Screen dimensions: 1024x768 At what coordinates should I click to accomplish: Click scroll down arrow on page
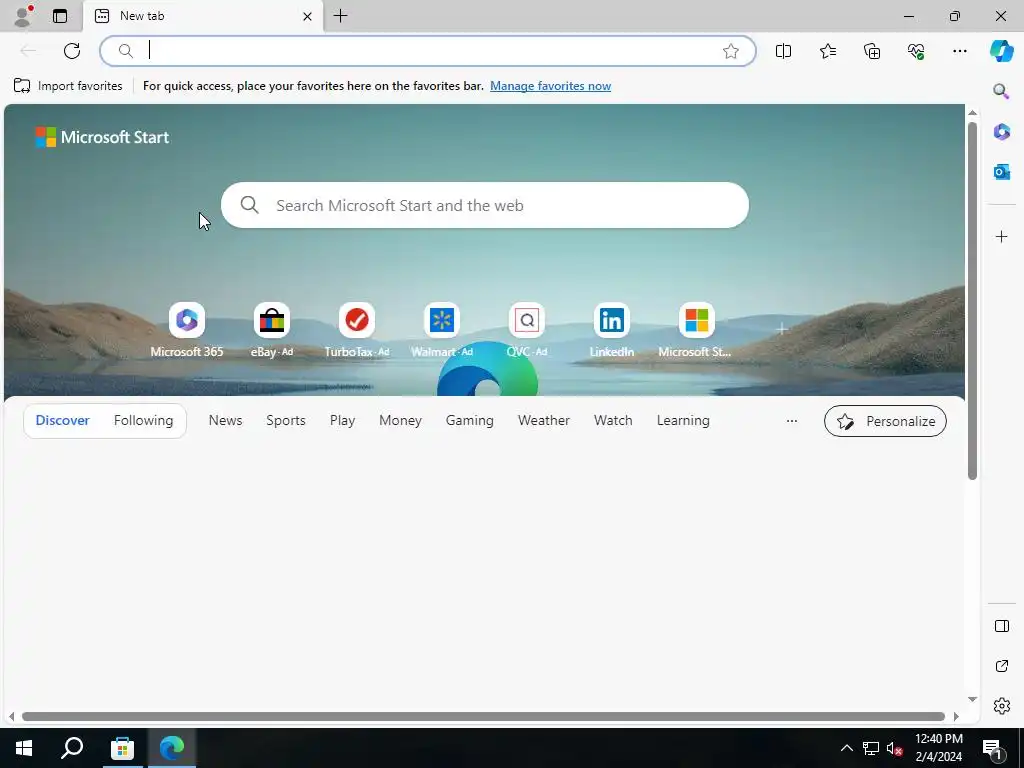(x=972, y=699)
